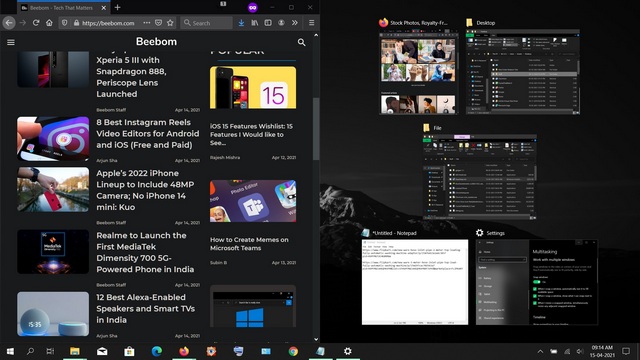
Task: Open network icon in tray
Action: pyautogui.click(x=567, y=351)
